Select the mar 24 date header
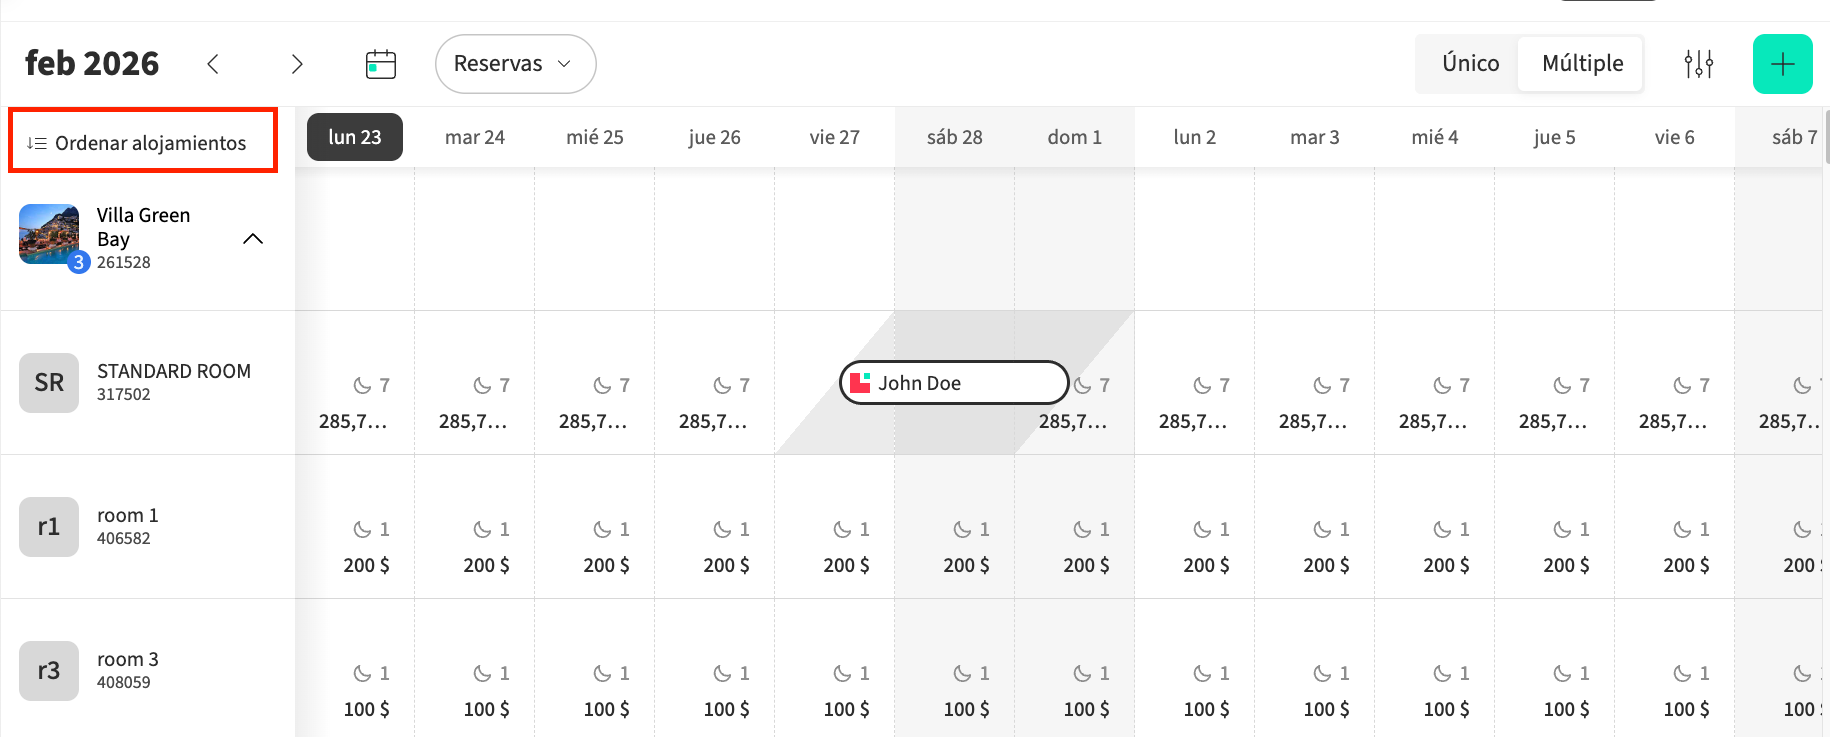This screenshot has height=737, width=1830. tap(475, 137)
